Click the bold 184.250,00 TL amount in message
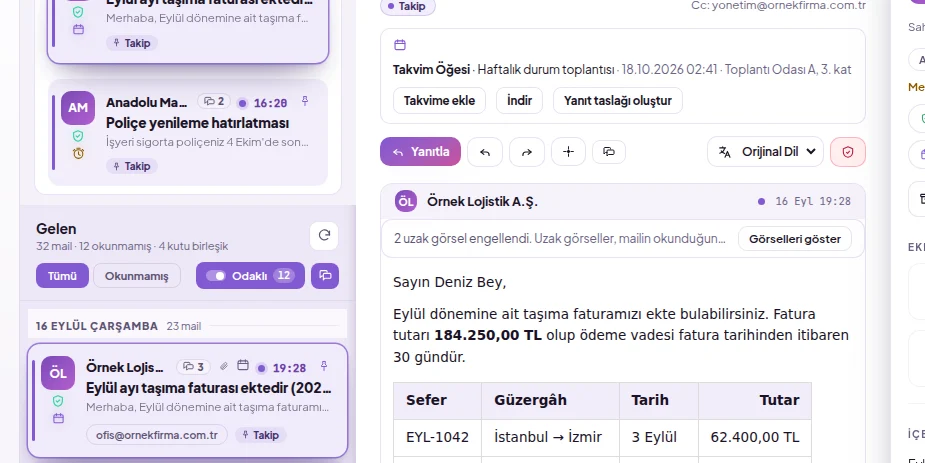The width and height of the screenshot is (925, 463). tap(488, 335)
